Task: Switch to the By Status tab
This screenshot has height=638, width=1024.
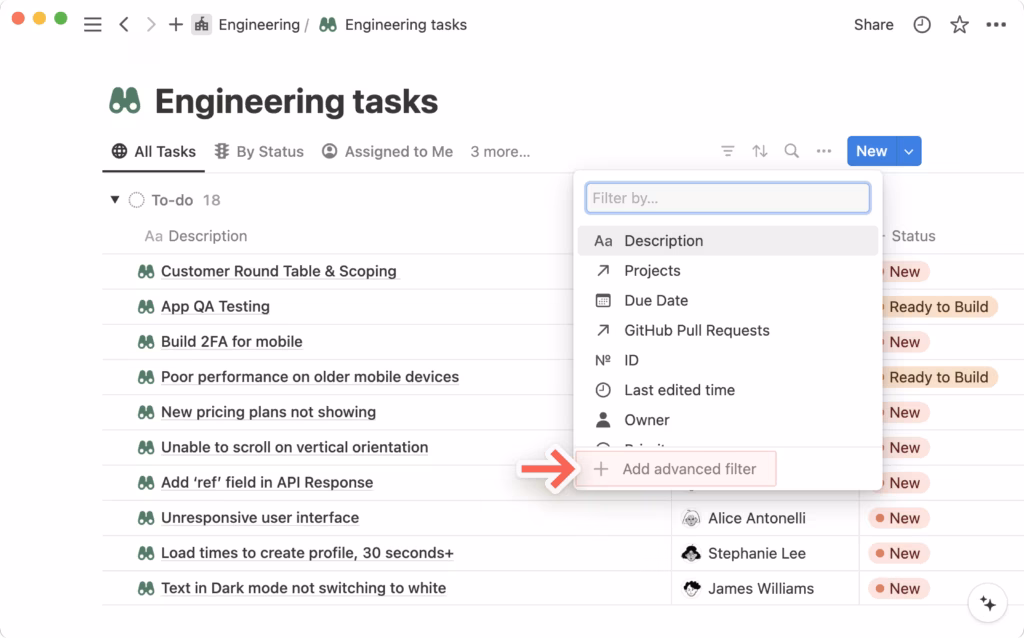Action: [259, 152]
